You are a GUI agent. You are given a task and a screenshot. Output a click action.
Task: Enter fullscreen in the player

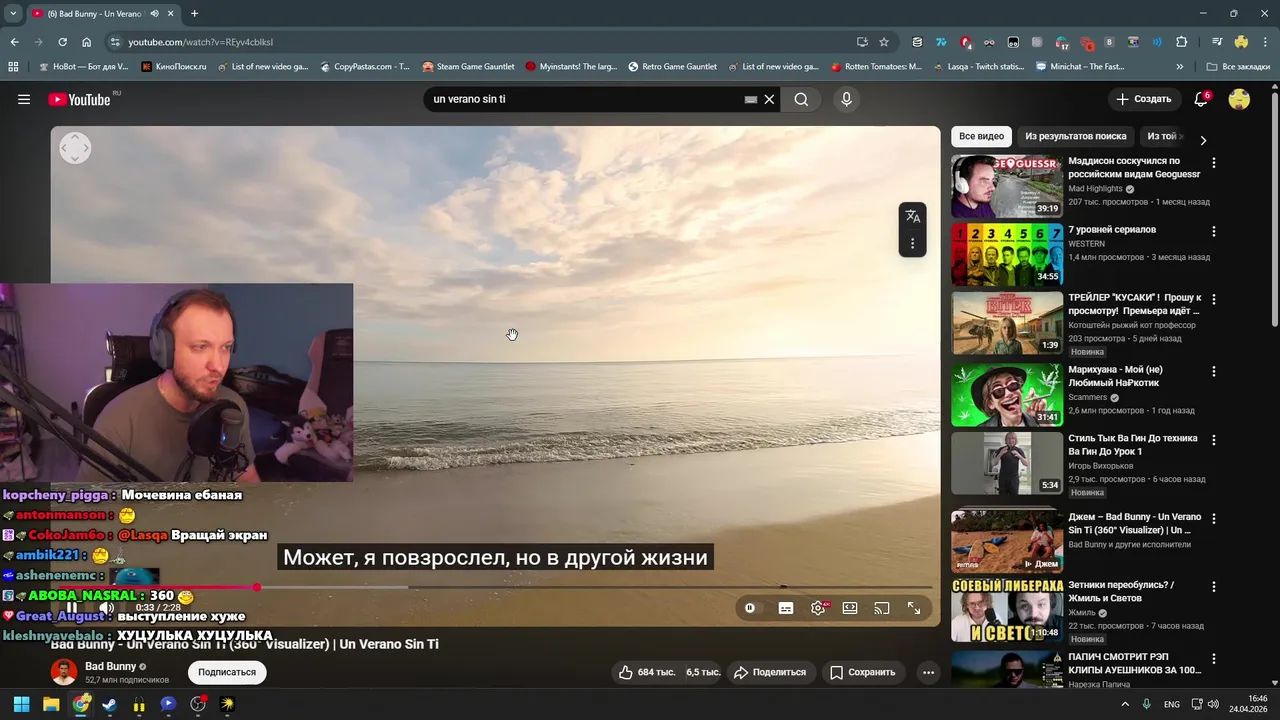(914, 608)
